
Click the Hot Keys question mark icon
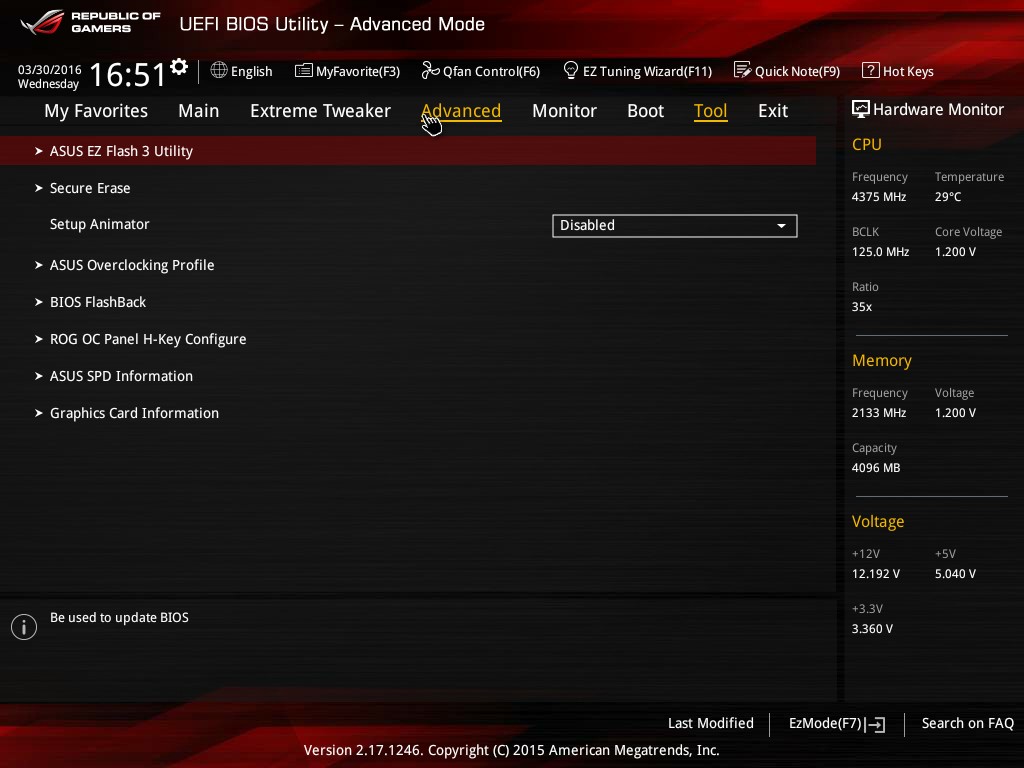tap(870, 70)
